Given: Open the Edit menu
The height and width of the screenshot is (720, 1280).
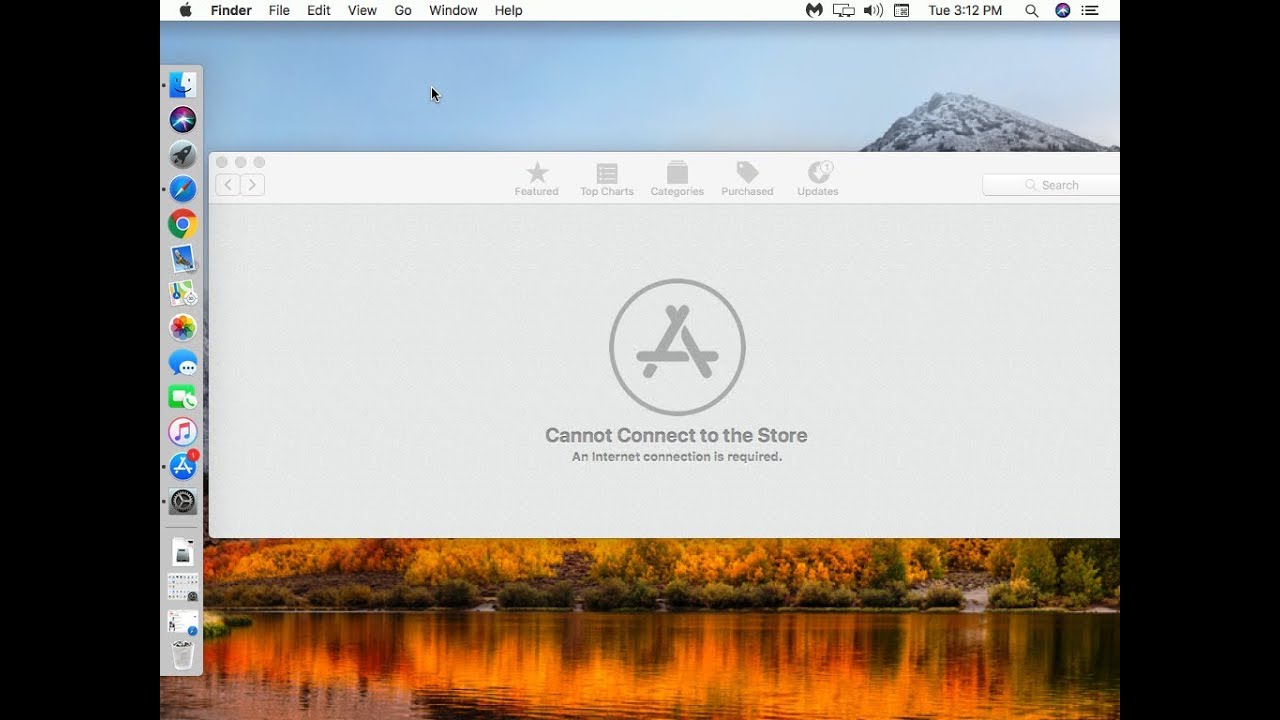Looking at the screenshot, I should pos(319,10).
